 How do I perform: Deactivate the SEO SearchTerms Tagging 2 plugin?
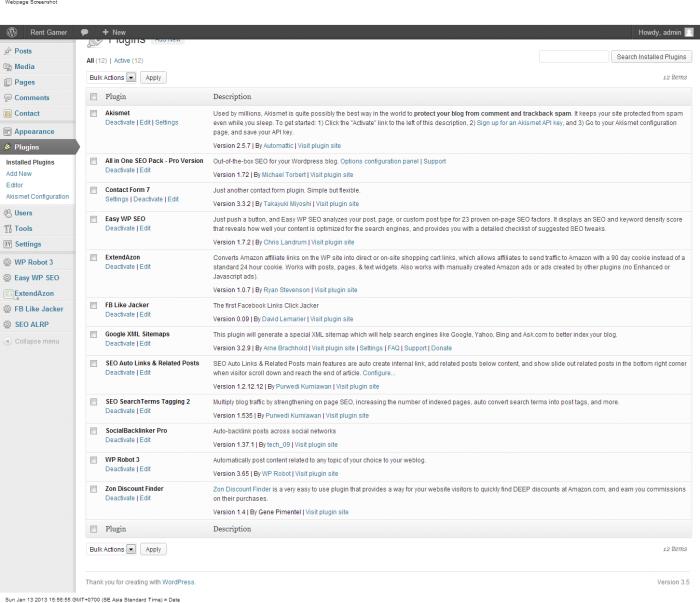120,411
